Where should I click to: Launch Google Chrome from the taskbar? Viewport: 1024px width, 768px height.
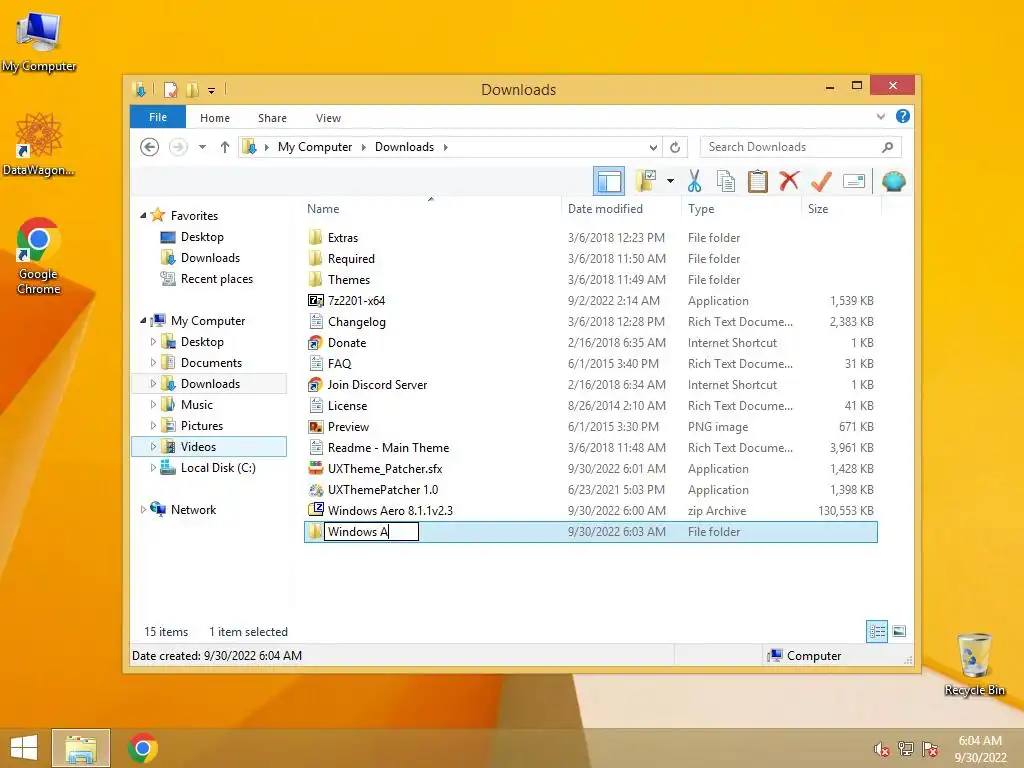tap(142, 748)
